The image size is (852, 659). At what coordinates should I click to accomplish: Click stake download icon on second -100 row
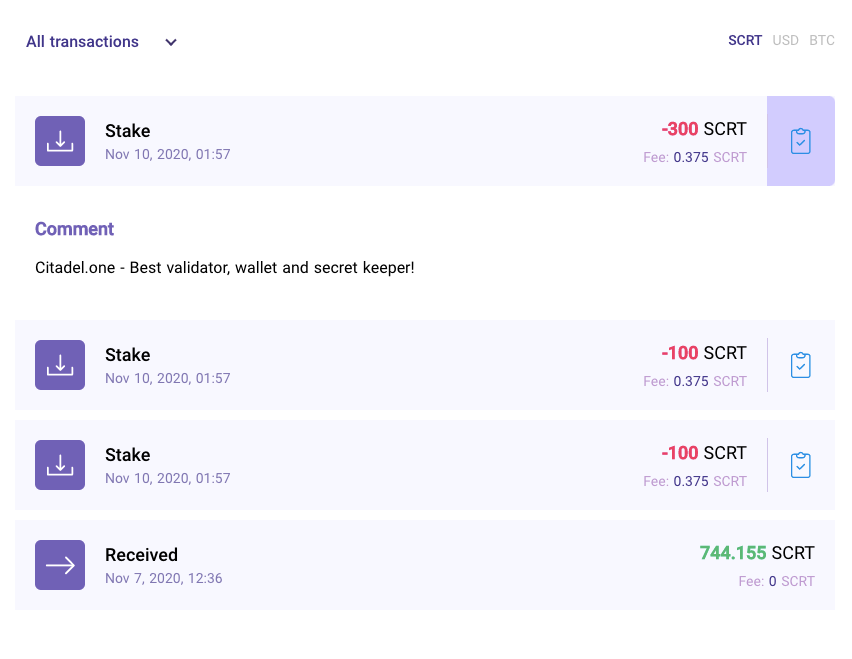(60, 465)
